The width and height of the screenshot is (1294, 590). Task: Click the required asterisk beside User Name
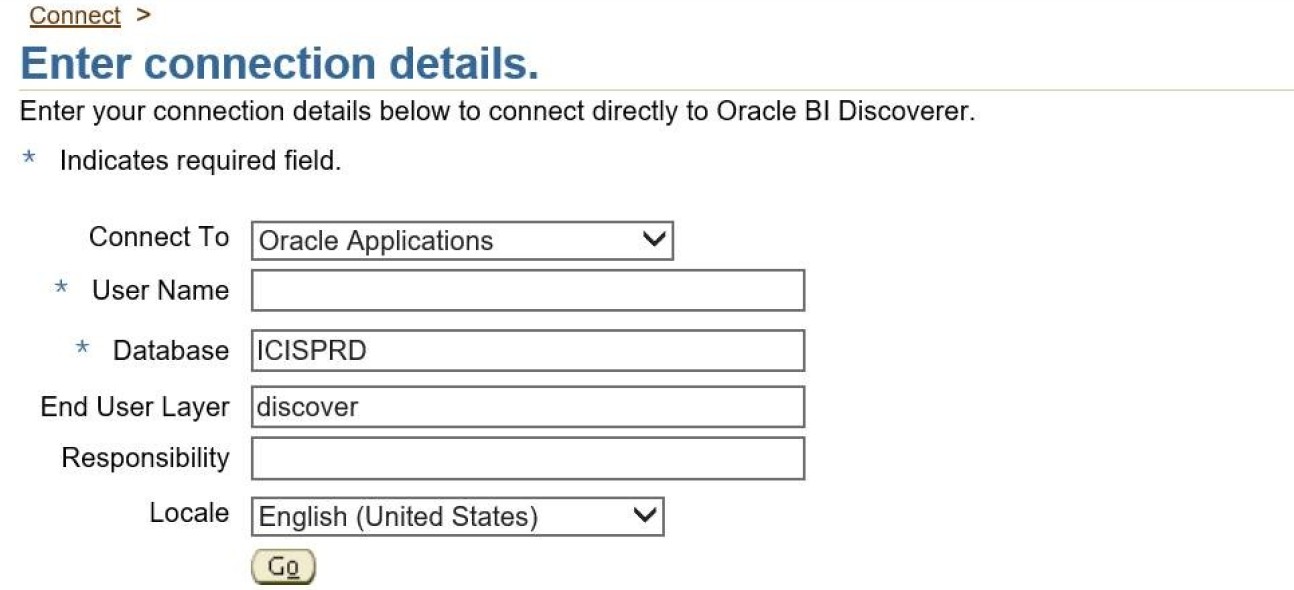pos(62,289)
